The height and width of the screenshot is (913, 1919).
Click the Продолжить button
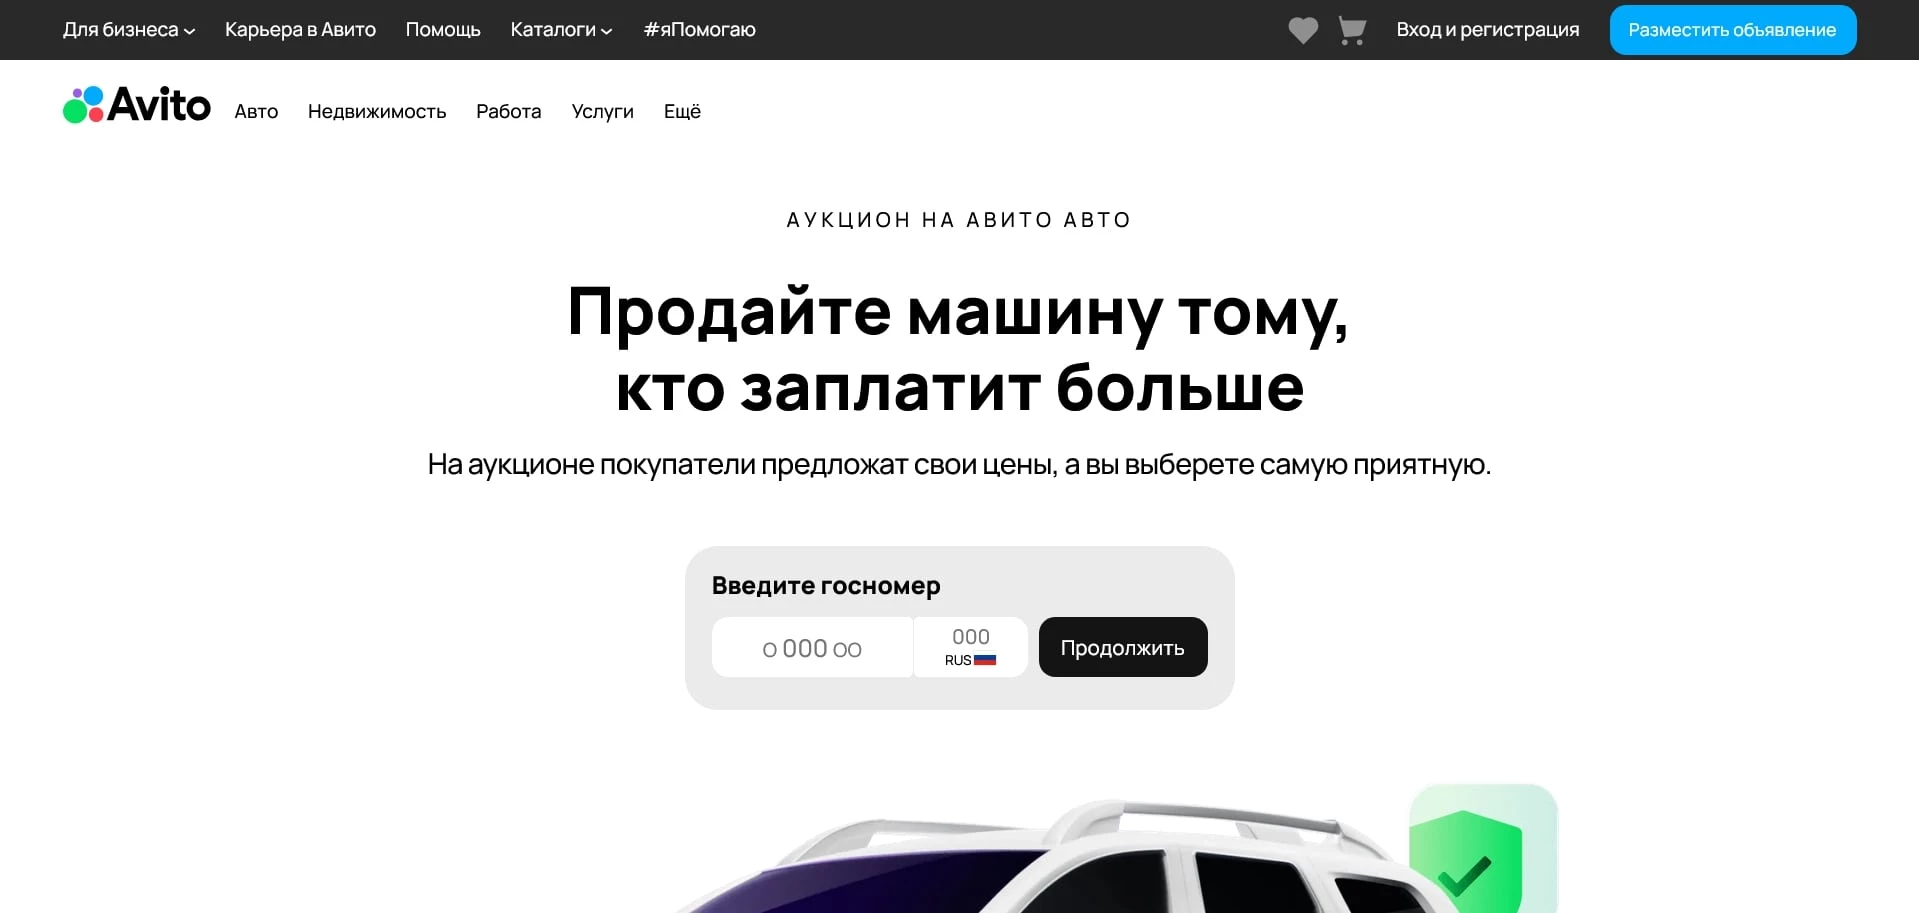1122,647
